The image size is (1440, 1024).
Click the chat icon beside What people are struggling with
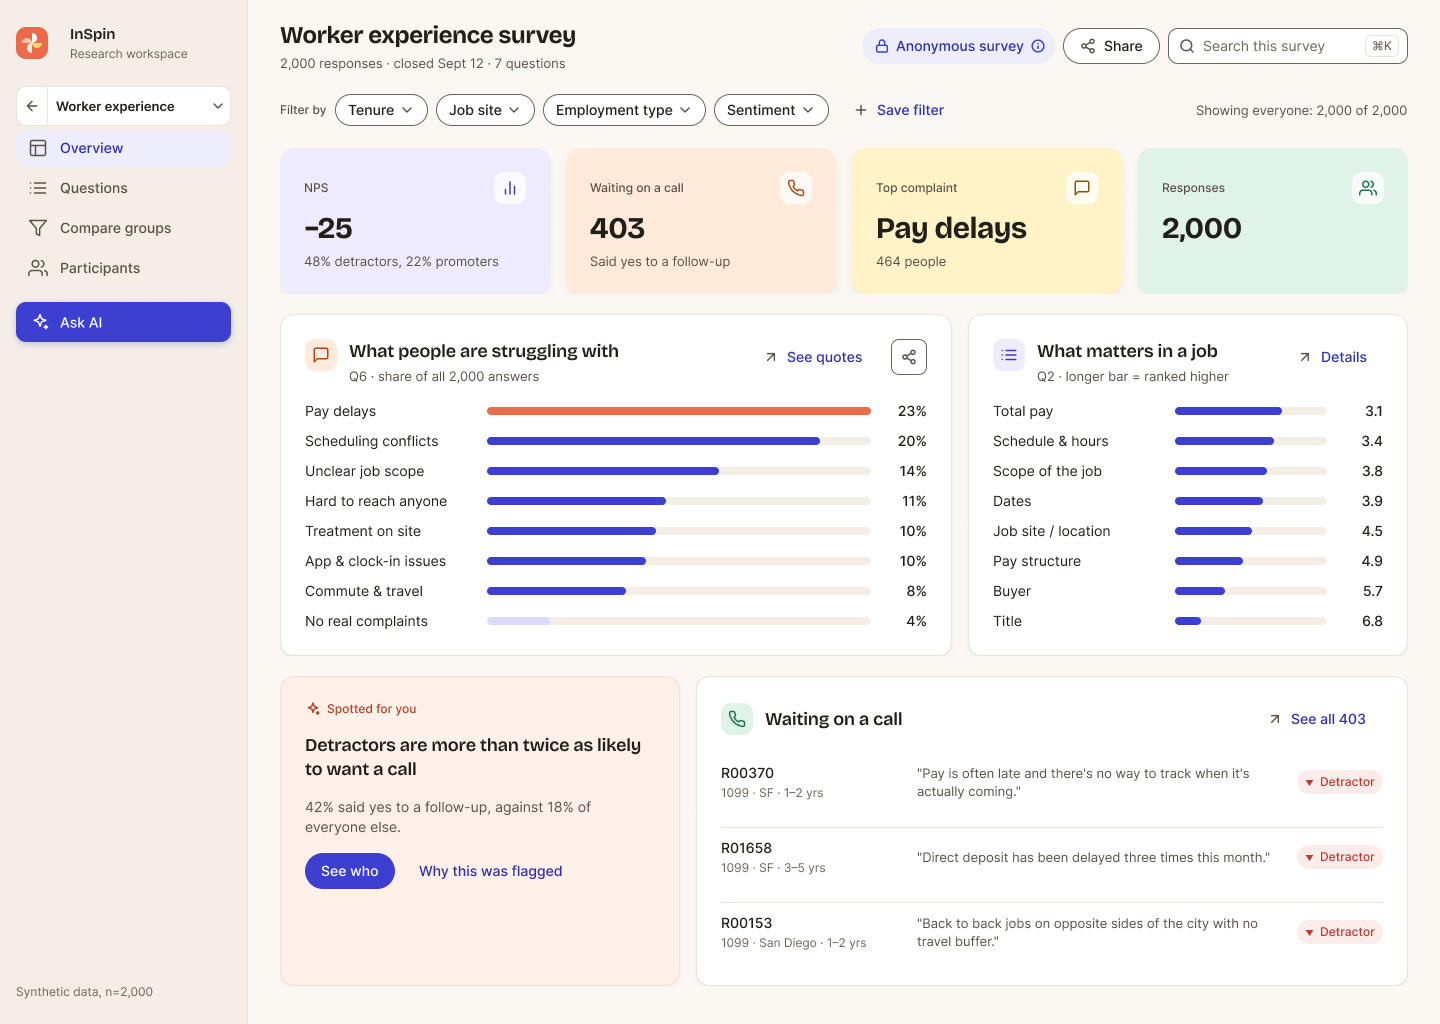click(321, 355)
